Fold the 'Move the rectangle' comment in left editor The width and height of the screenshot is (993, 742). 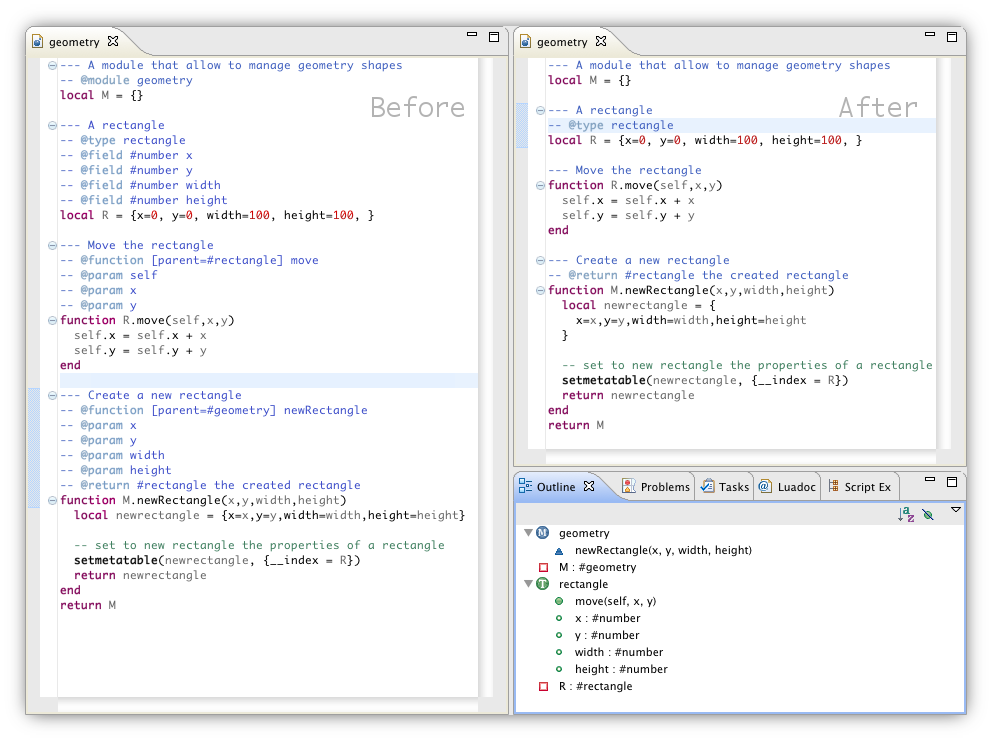pos(53,245)
